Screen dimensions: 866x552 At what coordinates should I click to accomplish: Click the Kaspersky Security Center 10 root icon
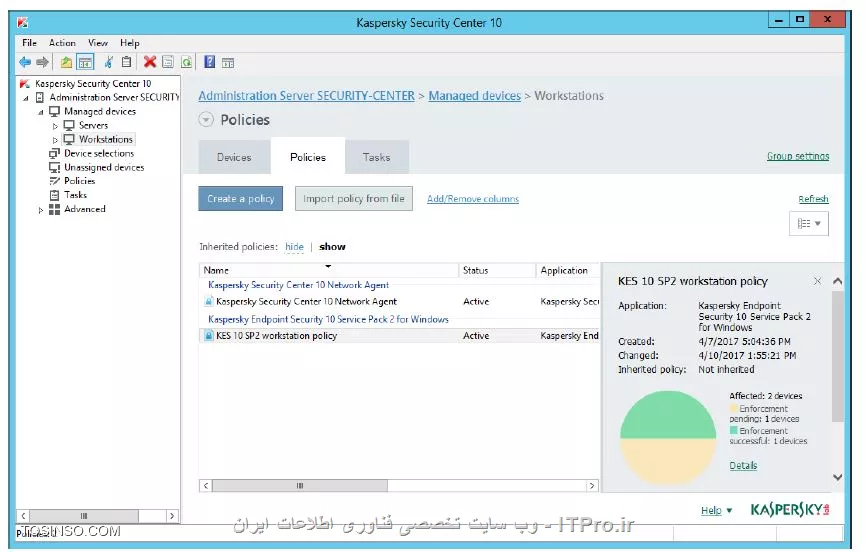coord(24,83)
